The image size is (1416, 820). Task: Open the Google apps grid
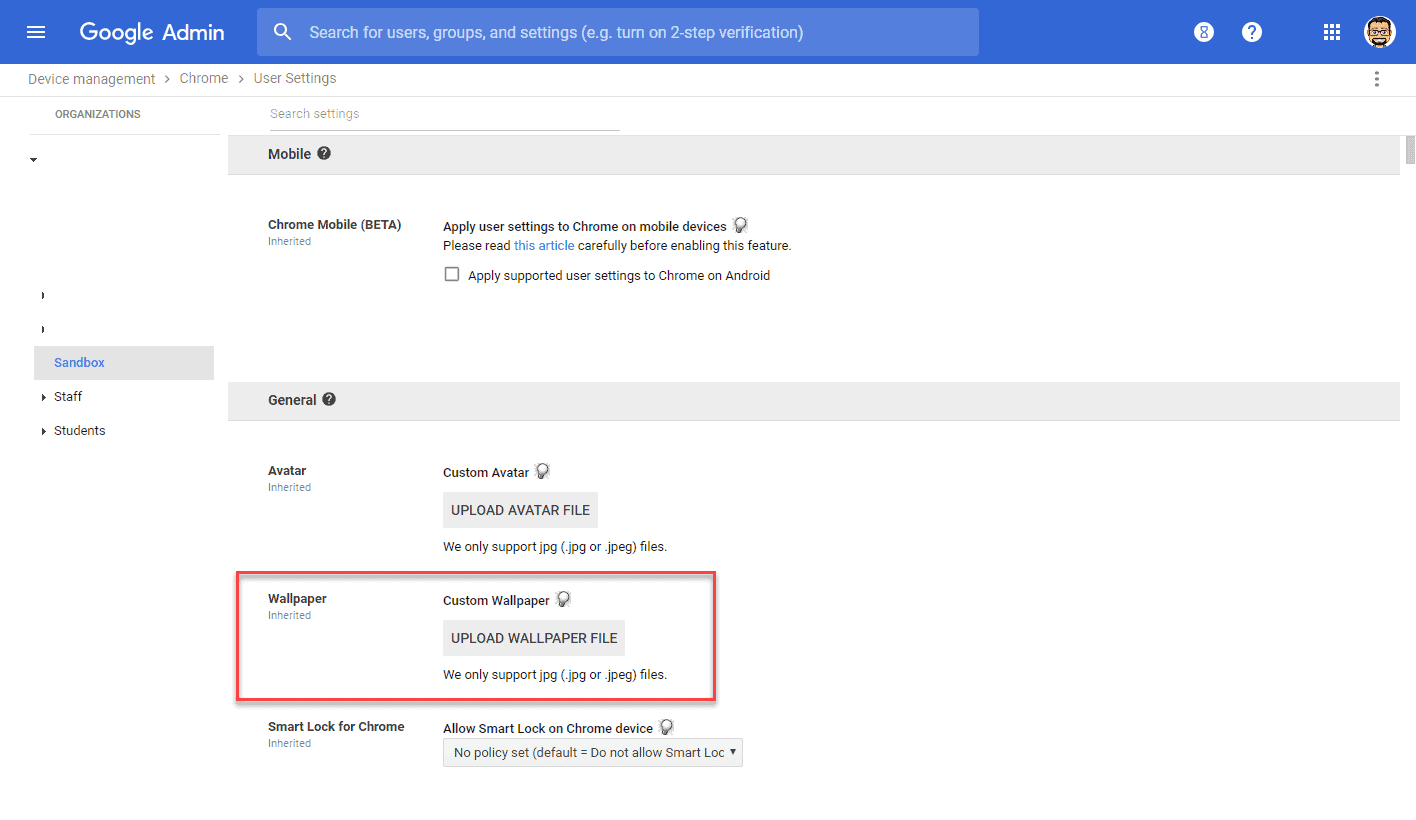coord(1332,32)
